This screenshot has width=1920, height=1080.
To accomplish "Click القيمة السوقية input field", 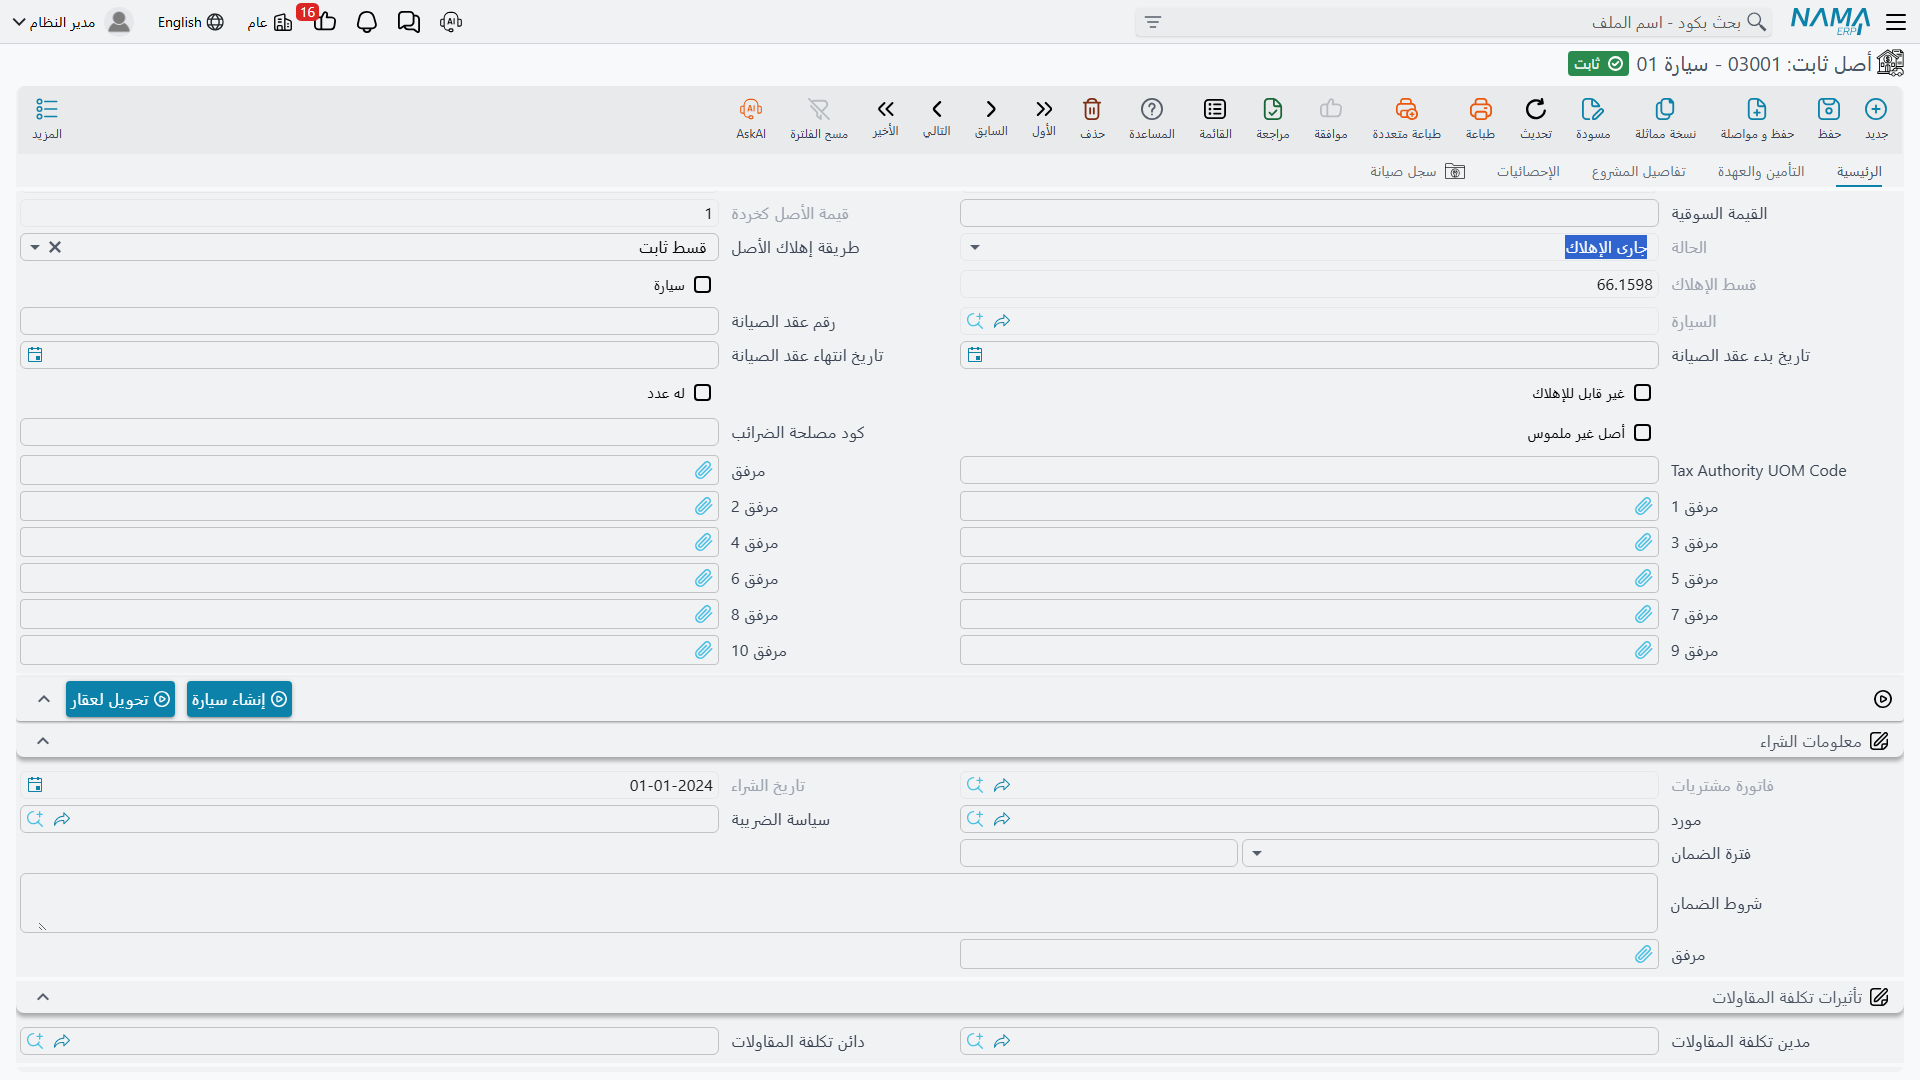I will pos(1309,213).
